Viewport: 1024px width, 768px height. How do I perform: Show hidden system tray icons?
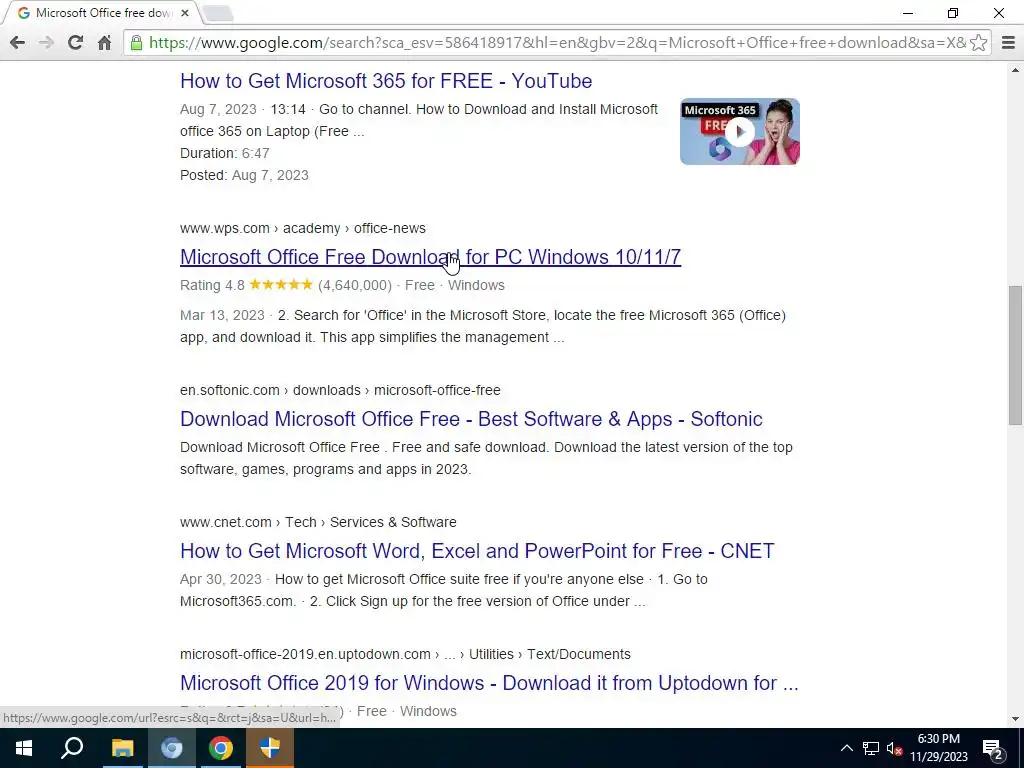[x=846, y=748]
